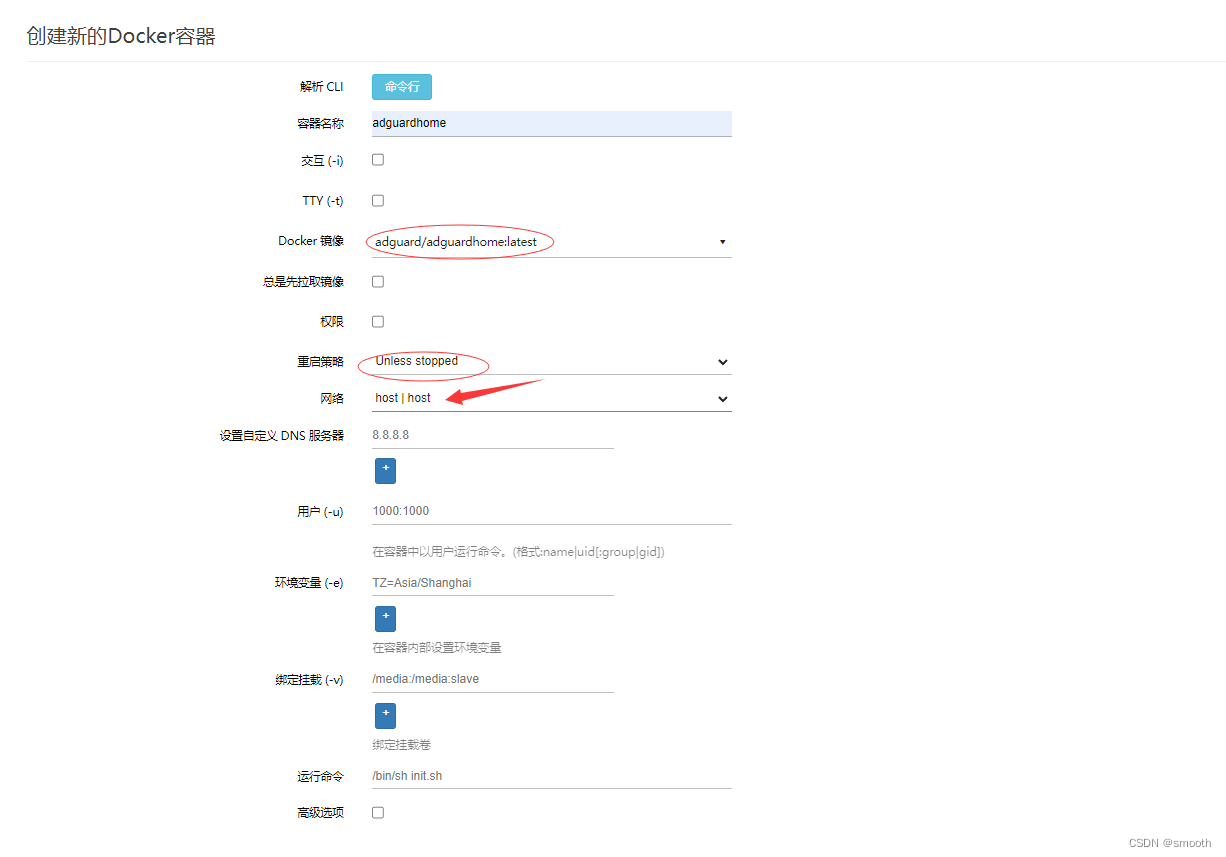Click the 在容器中以用户运行命令 hint text
The height and width of the screenshot is (857, 1226).
coord(518,552)
